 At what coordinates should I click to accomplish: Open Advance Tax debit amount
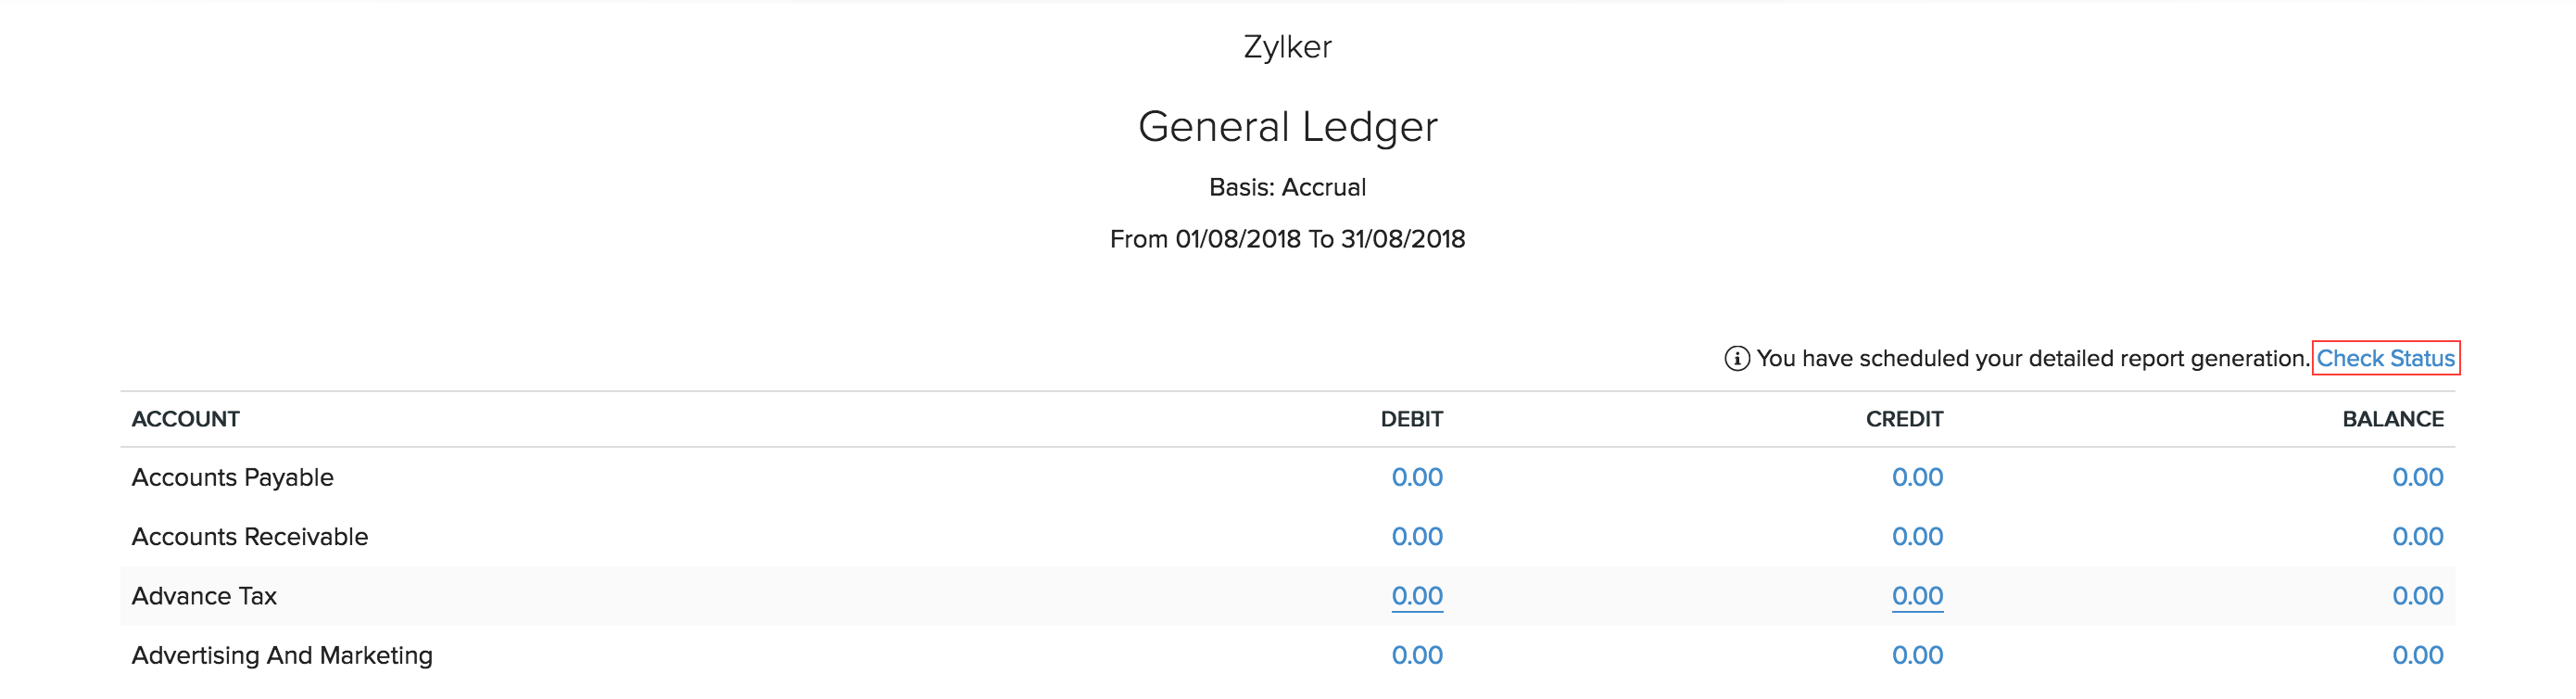click(1416, 596)
